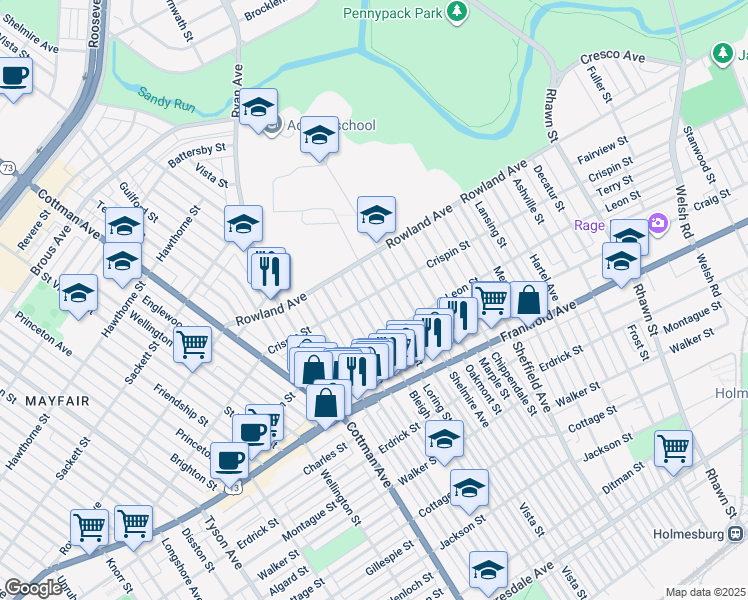Viewport: 748px width, 600px height.
Task: Select the left grocery cart marker near Knorr St
Action: pos(89,529)
